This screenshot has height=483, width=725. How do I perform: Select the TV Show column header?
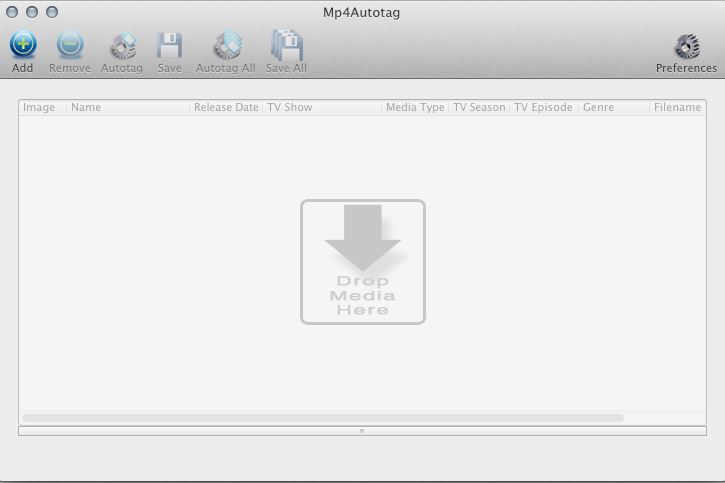pos(320,108)
